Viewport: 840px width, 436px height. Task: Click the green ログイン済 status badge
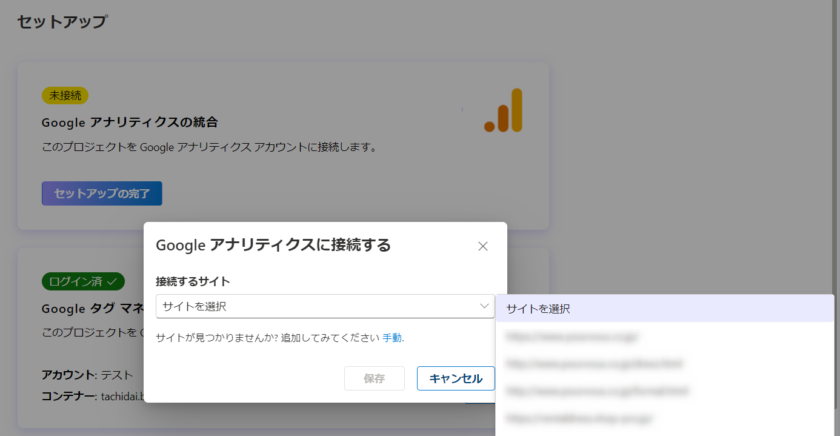click(83, 281)
